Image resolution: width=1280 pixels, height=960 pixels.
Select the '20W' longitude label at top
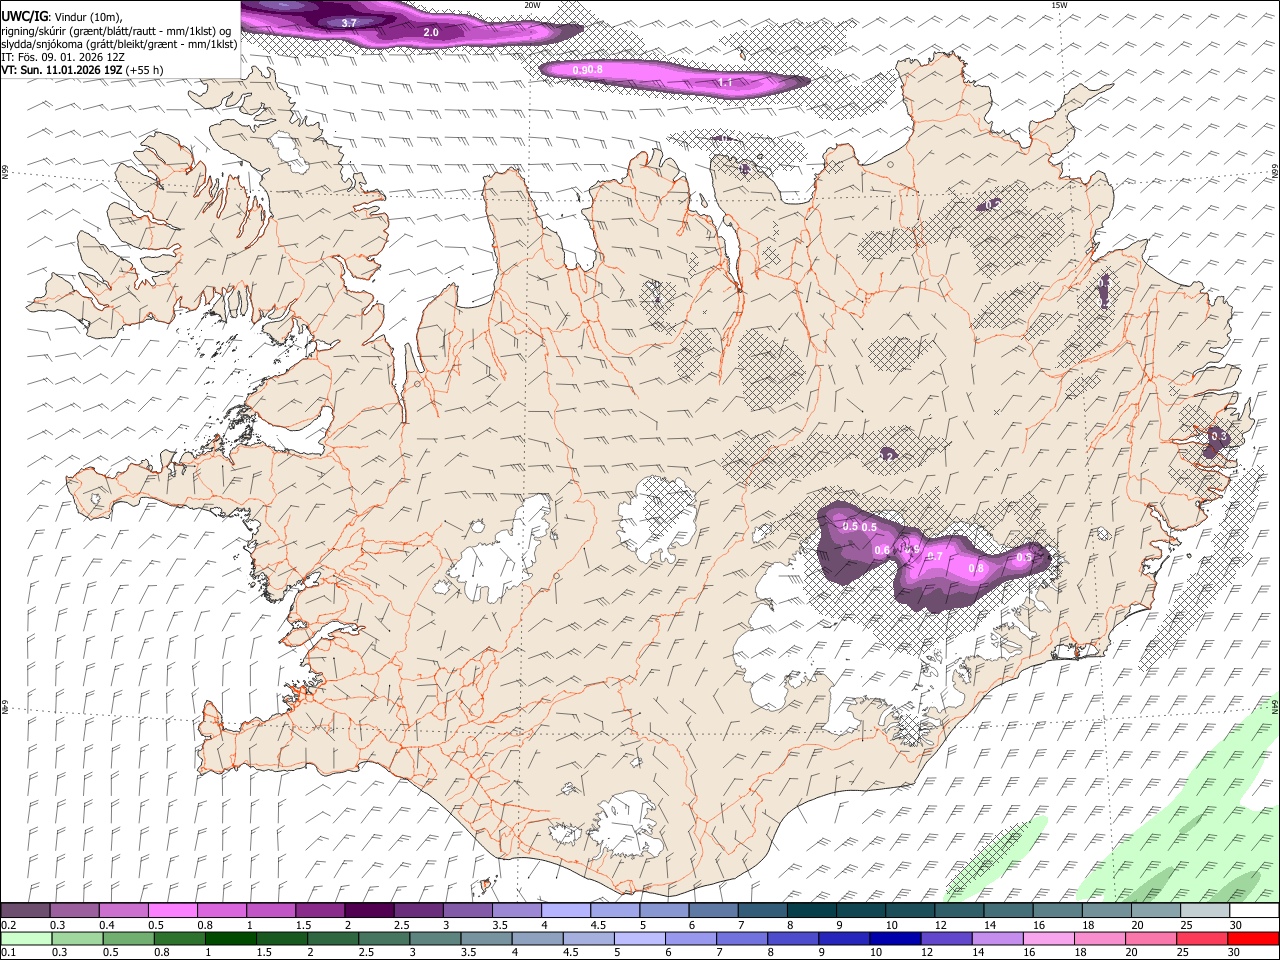pos(532,5)
